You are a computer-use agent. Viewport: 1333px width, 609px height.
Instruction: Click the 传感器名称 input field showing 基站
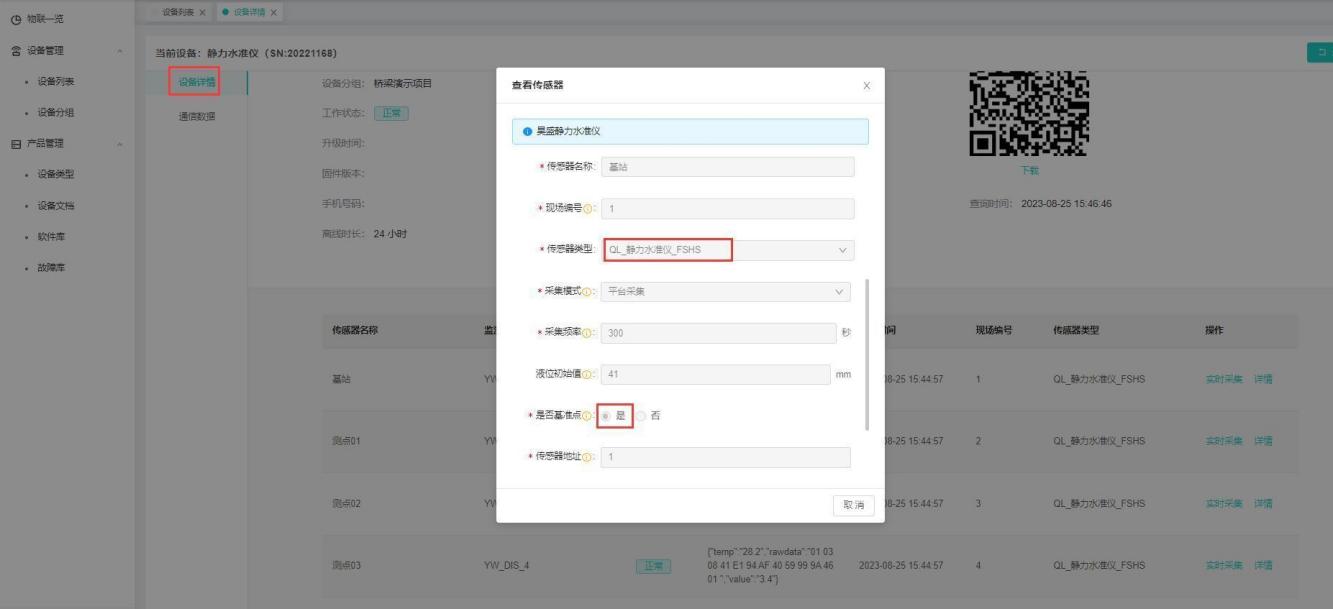pyautogui.click(x=727, y=167)
